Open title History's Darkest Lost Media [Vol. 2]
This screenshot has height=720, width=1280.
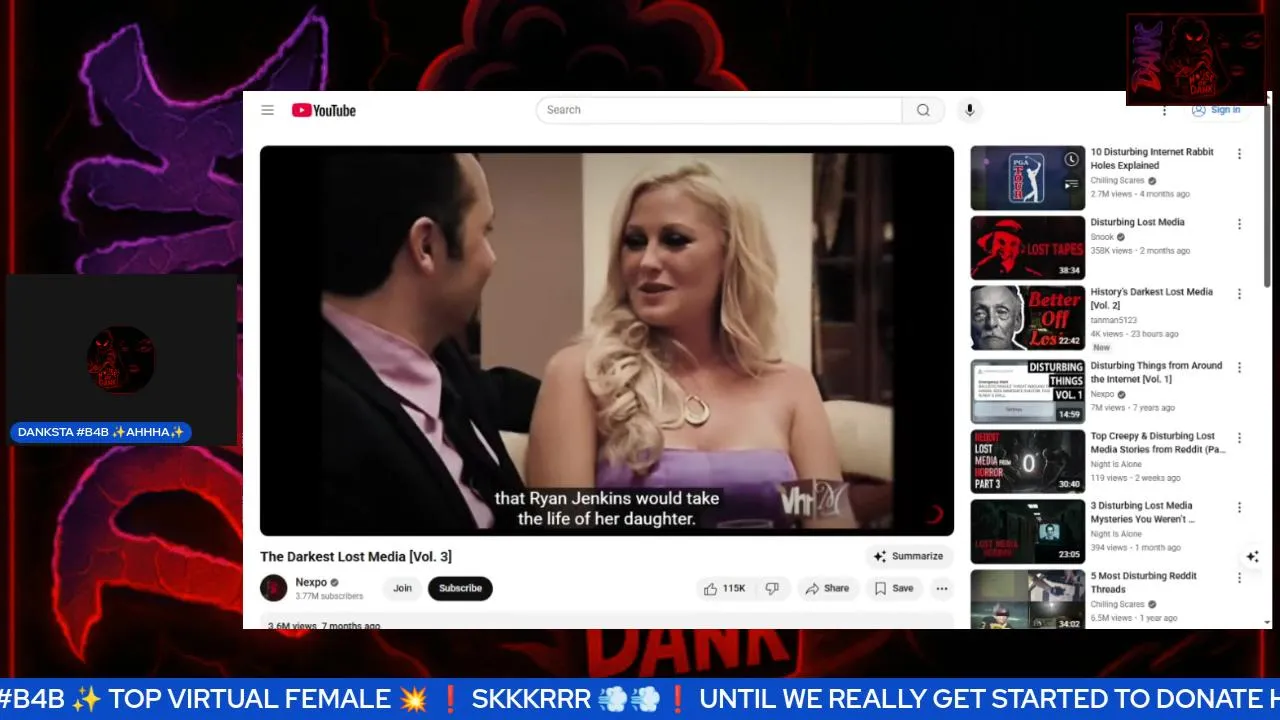coord(1151,298)
